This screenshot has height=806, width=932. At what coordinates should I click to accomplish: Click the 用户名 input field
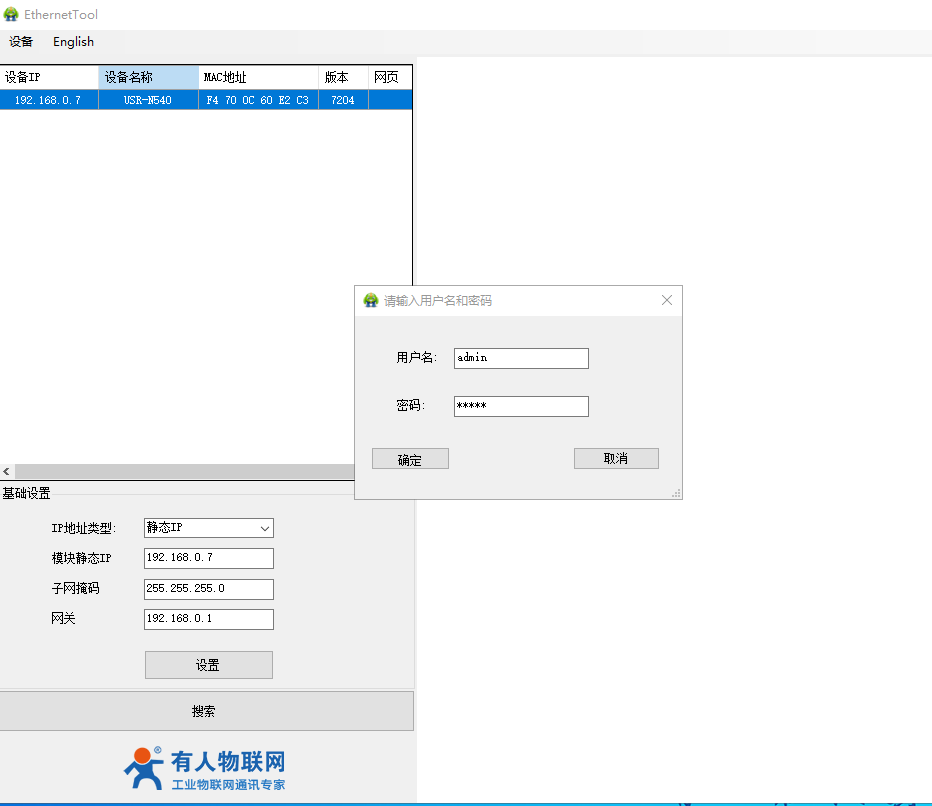point(521,358)
